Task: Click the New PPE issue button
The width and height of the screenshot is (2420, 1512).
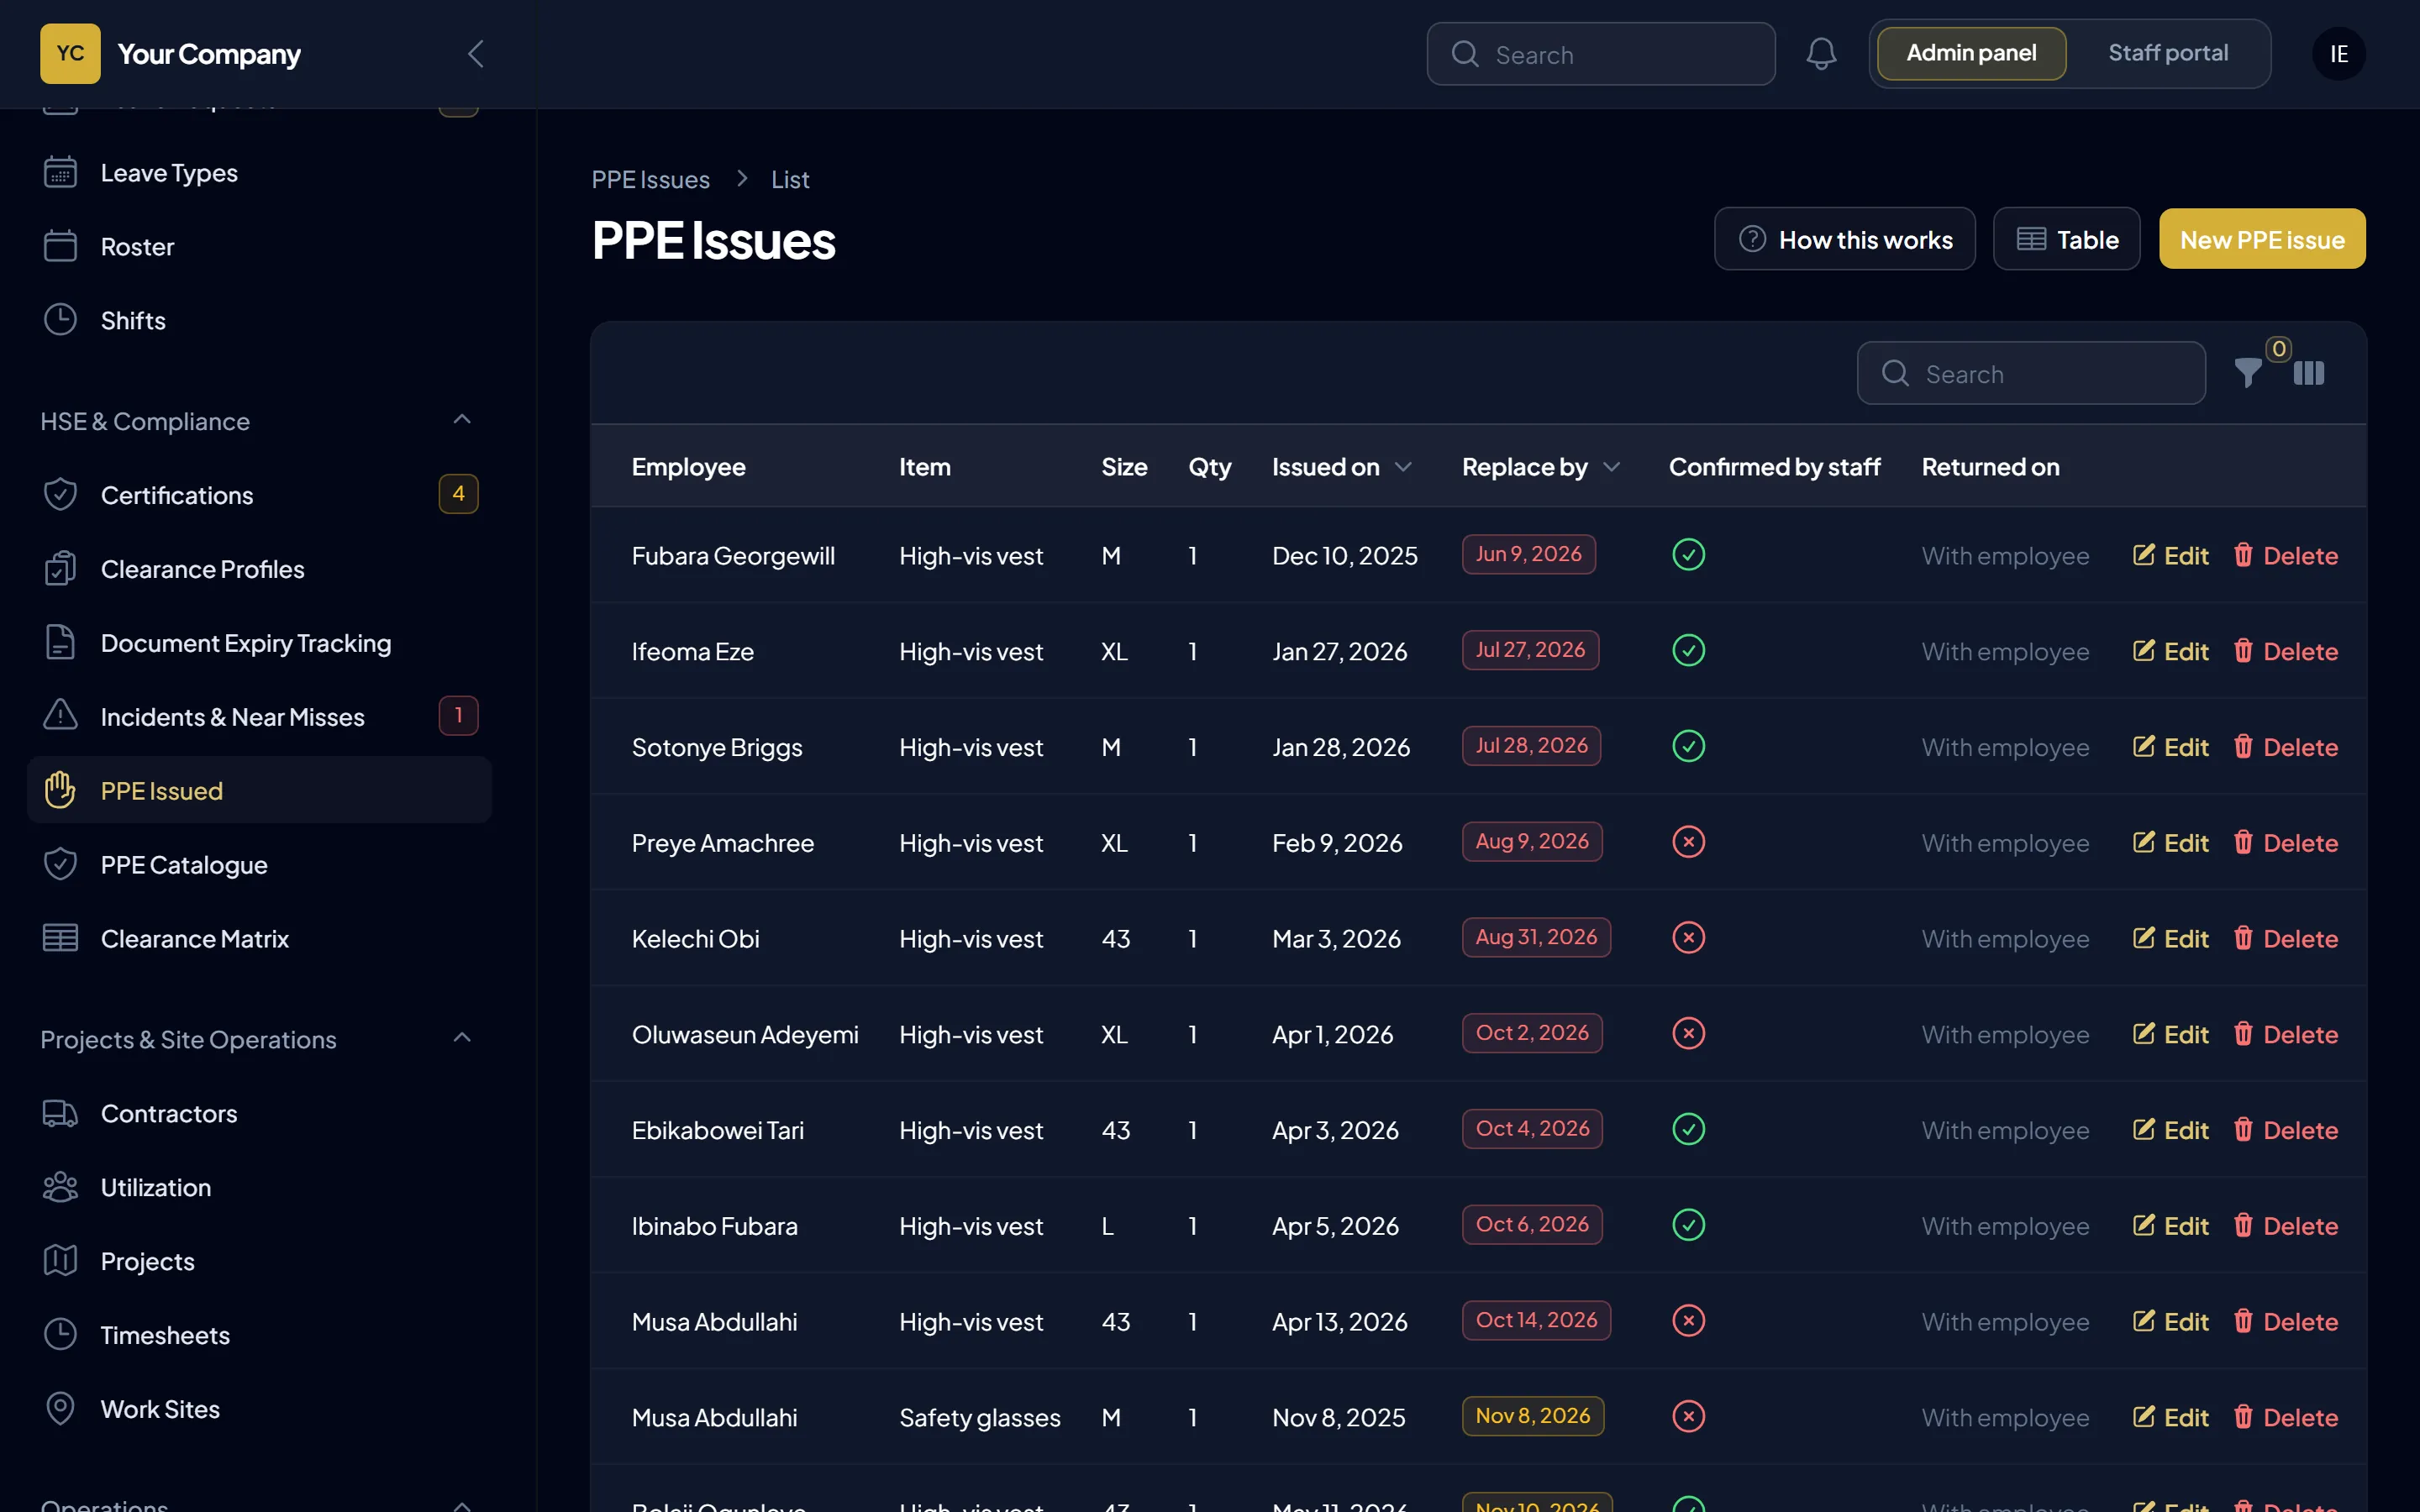Action: pyautogui.click(x=2262, y=239)
